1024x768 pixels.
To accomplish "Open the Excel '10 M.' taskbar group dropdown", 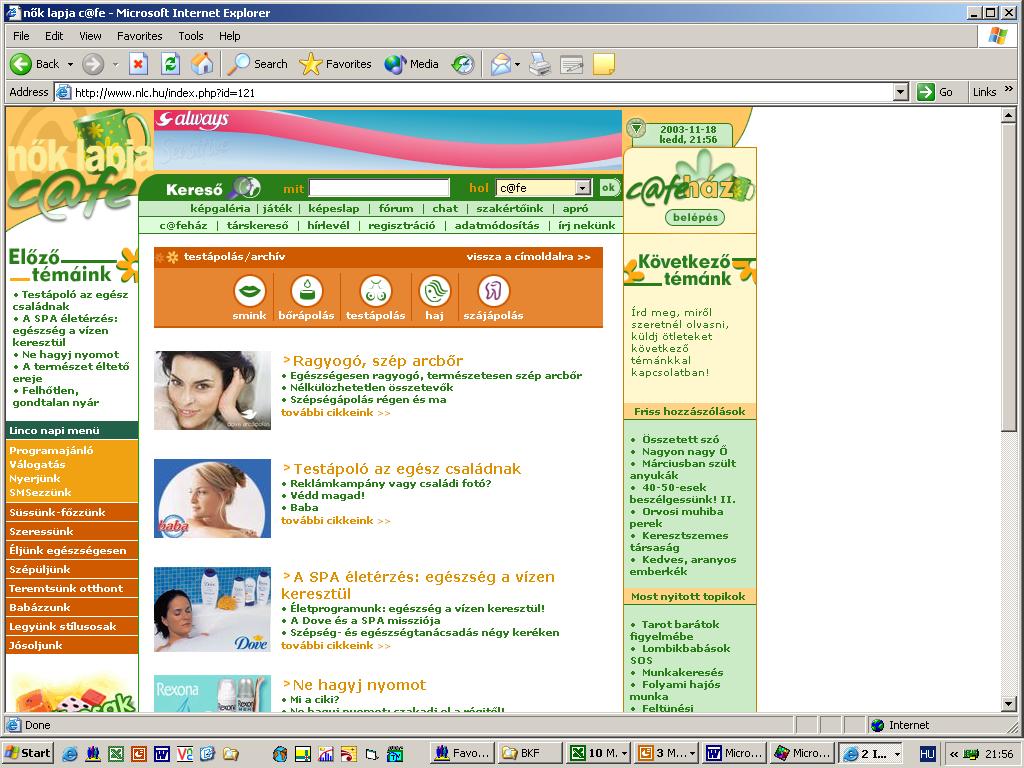I will [x=624, y=754].
